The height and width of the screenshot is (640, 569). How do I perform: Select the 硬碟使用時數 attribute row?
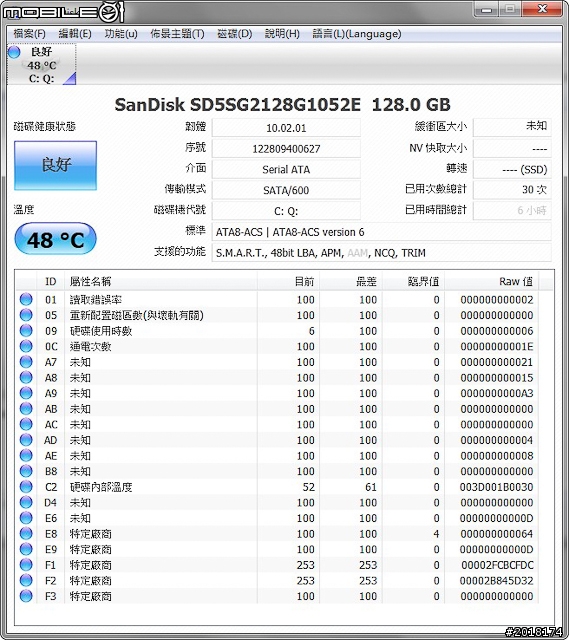coord(278,331)
